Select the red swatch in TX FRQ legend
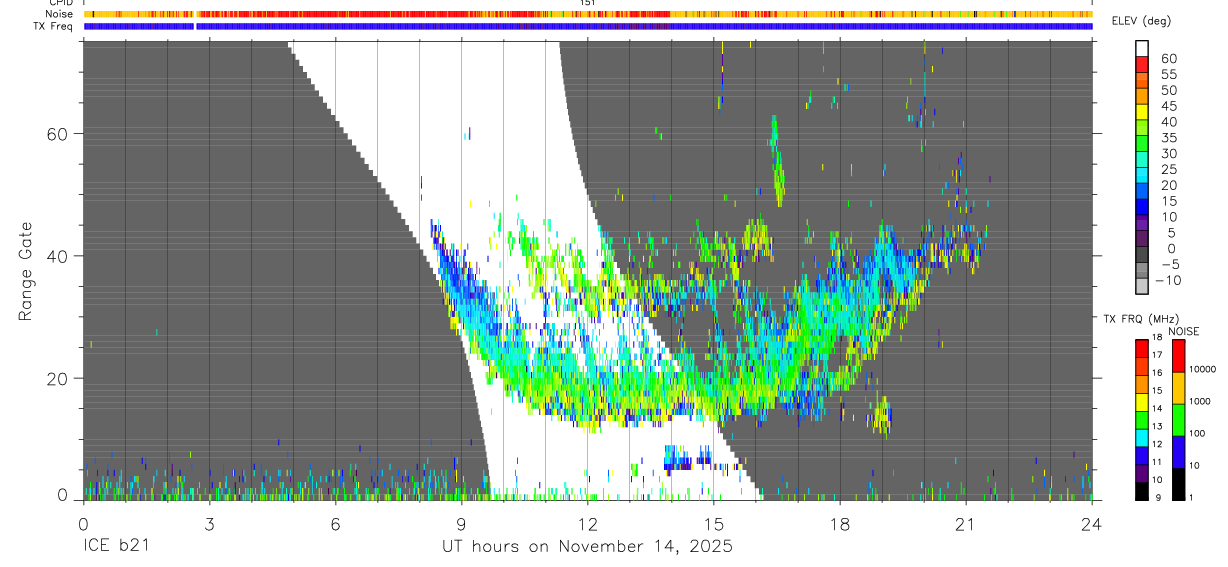 point(1142,348)
